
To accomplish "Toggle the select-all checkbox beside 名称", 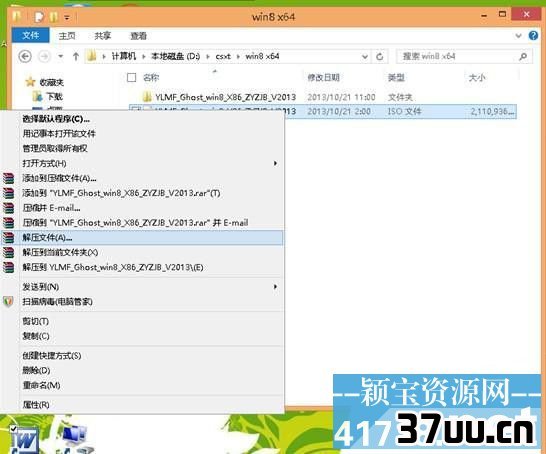I will pos(131,77).
